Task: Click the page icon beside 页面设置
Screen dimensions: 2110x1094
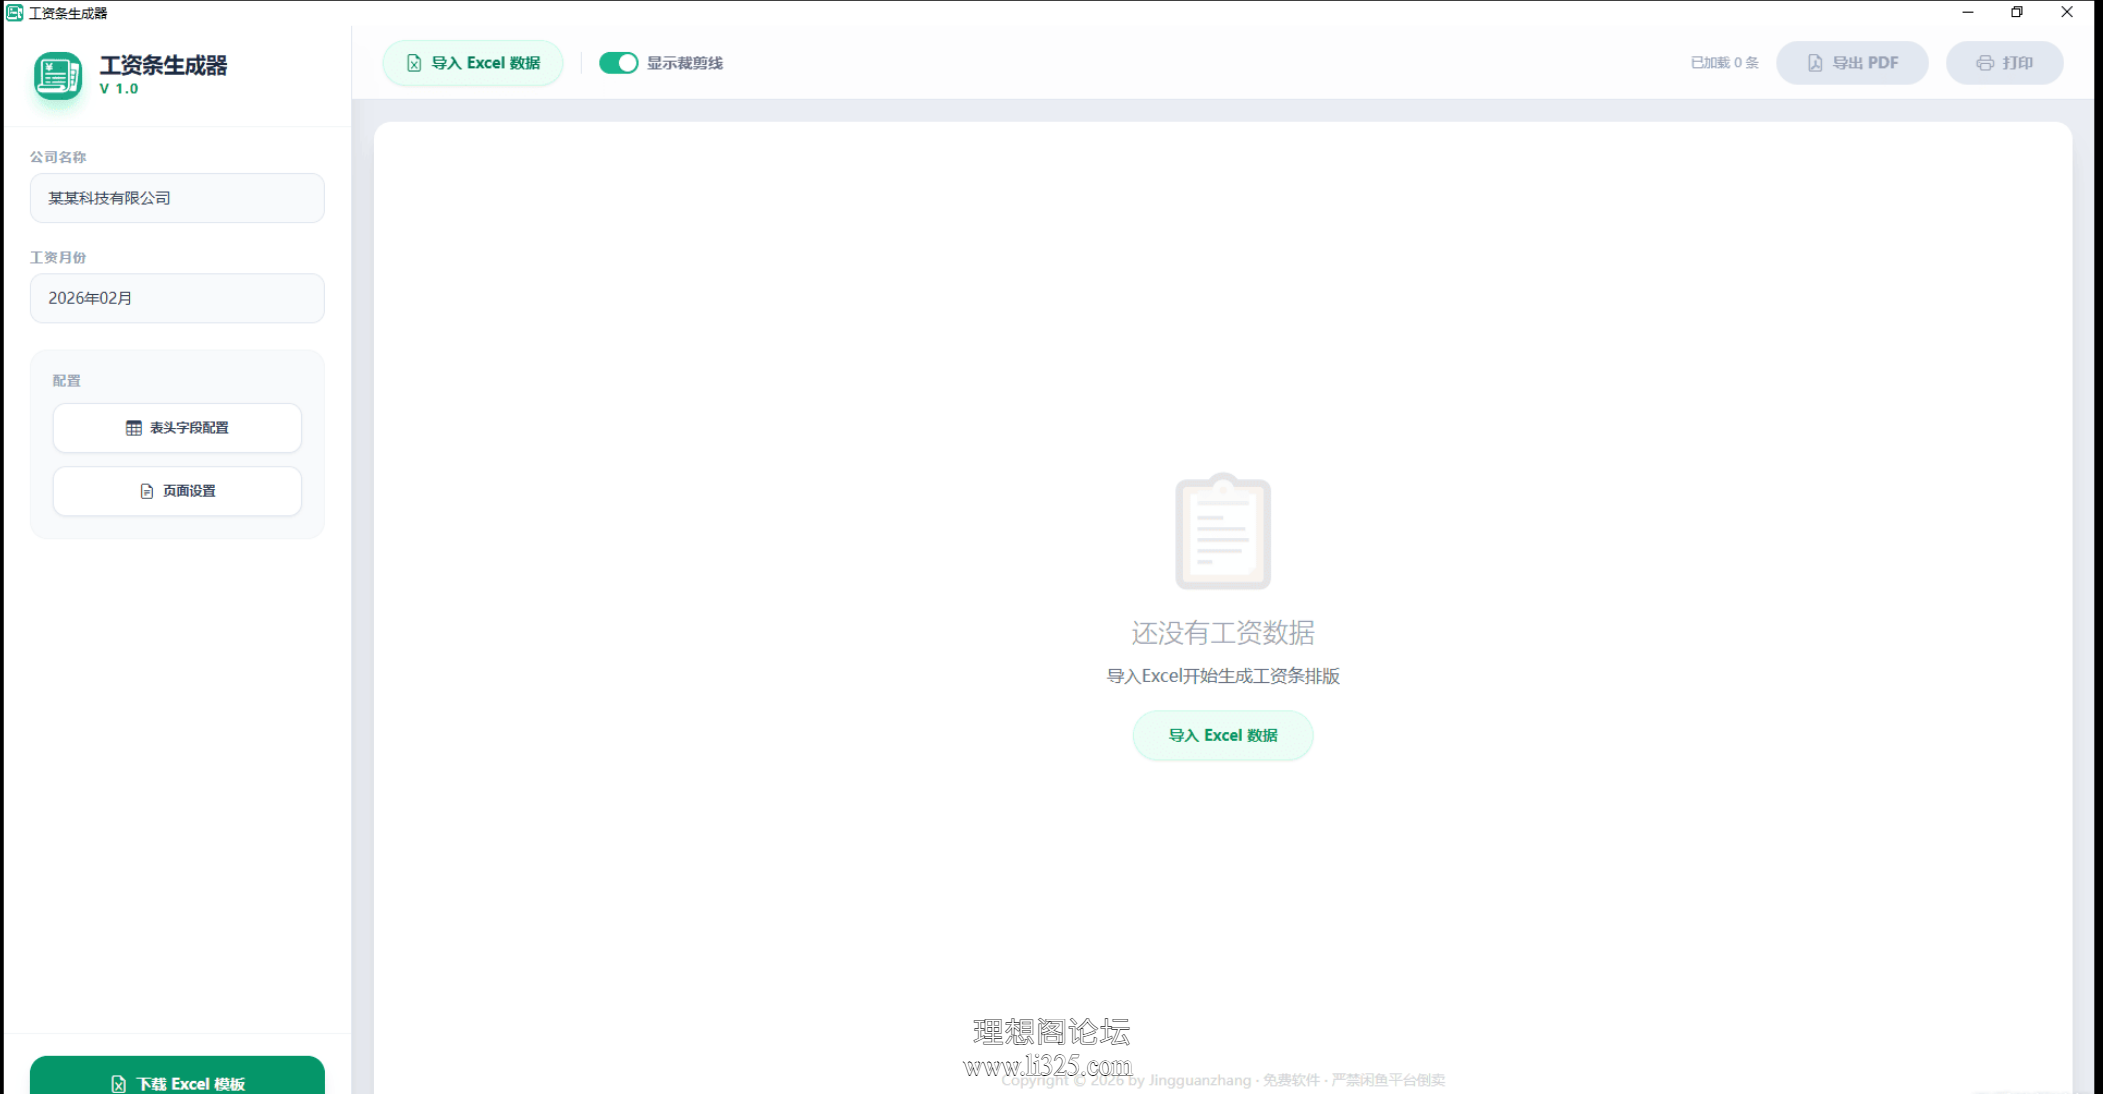Action: [x=147, y=491]
